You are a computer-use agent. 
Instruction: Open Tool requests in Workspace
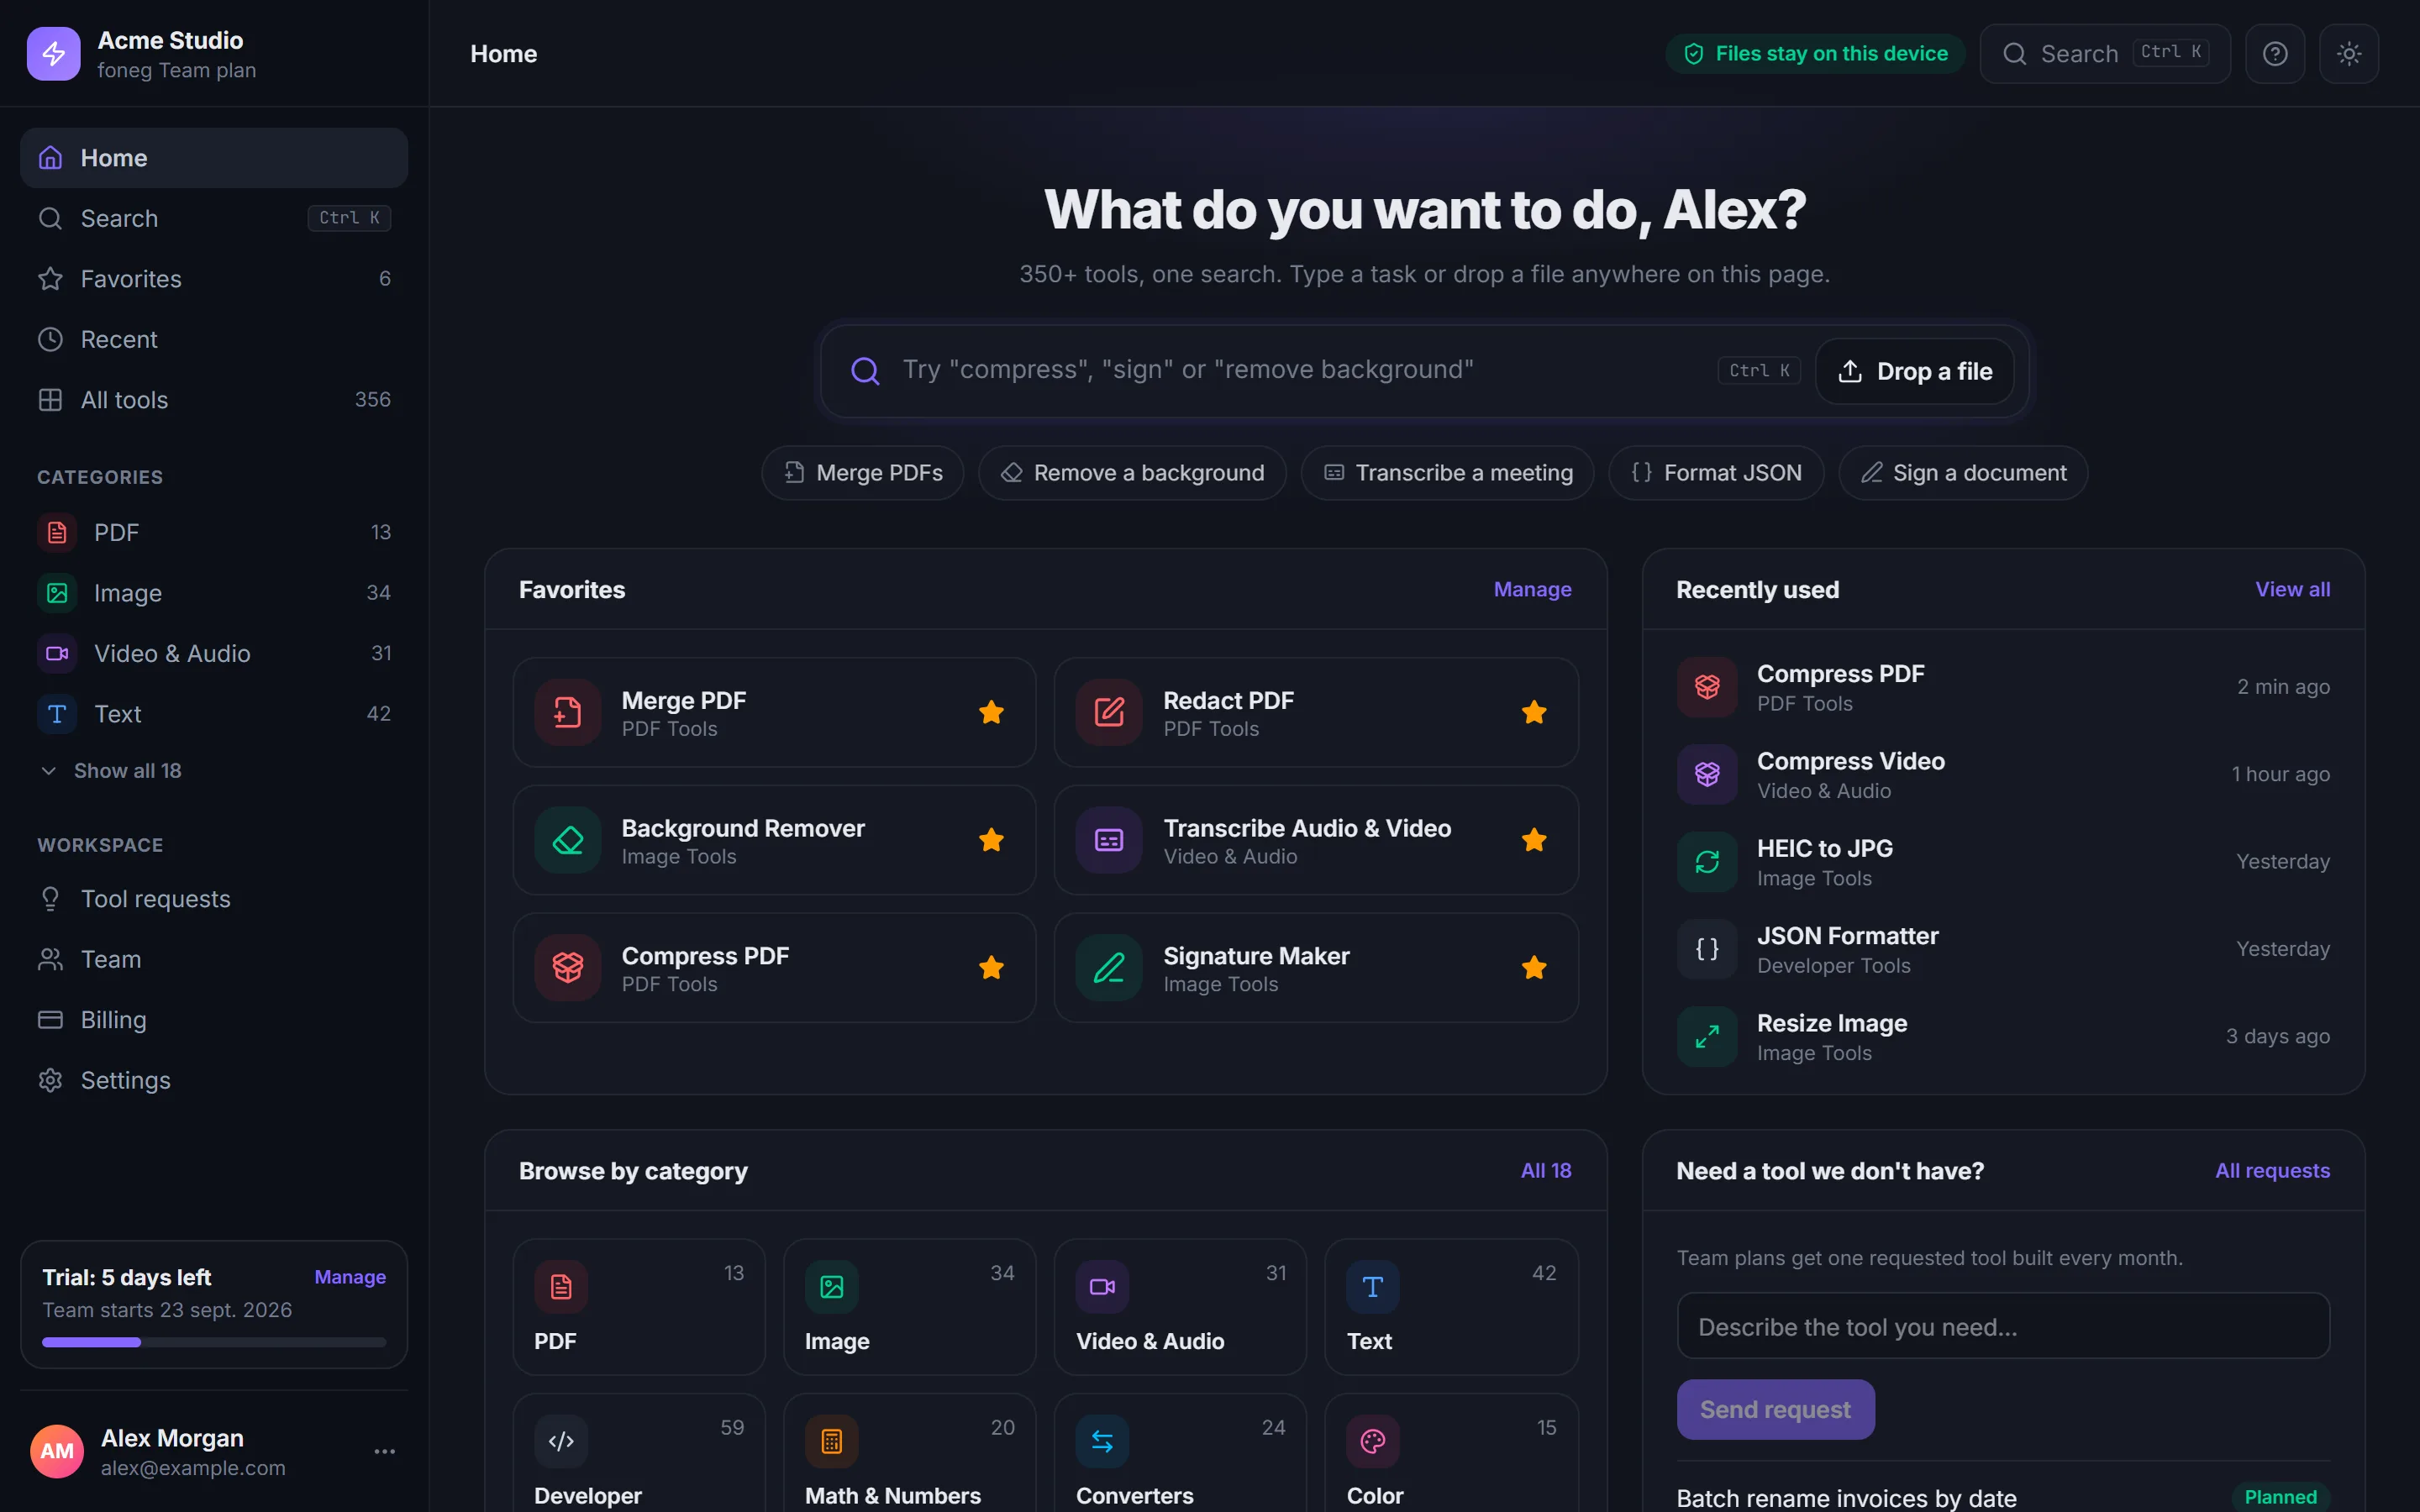pos(214,899)
